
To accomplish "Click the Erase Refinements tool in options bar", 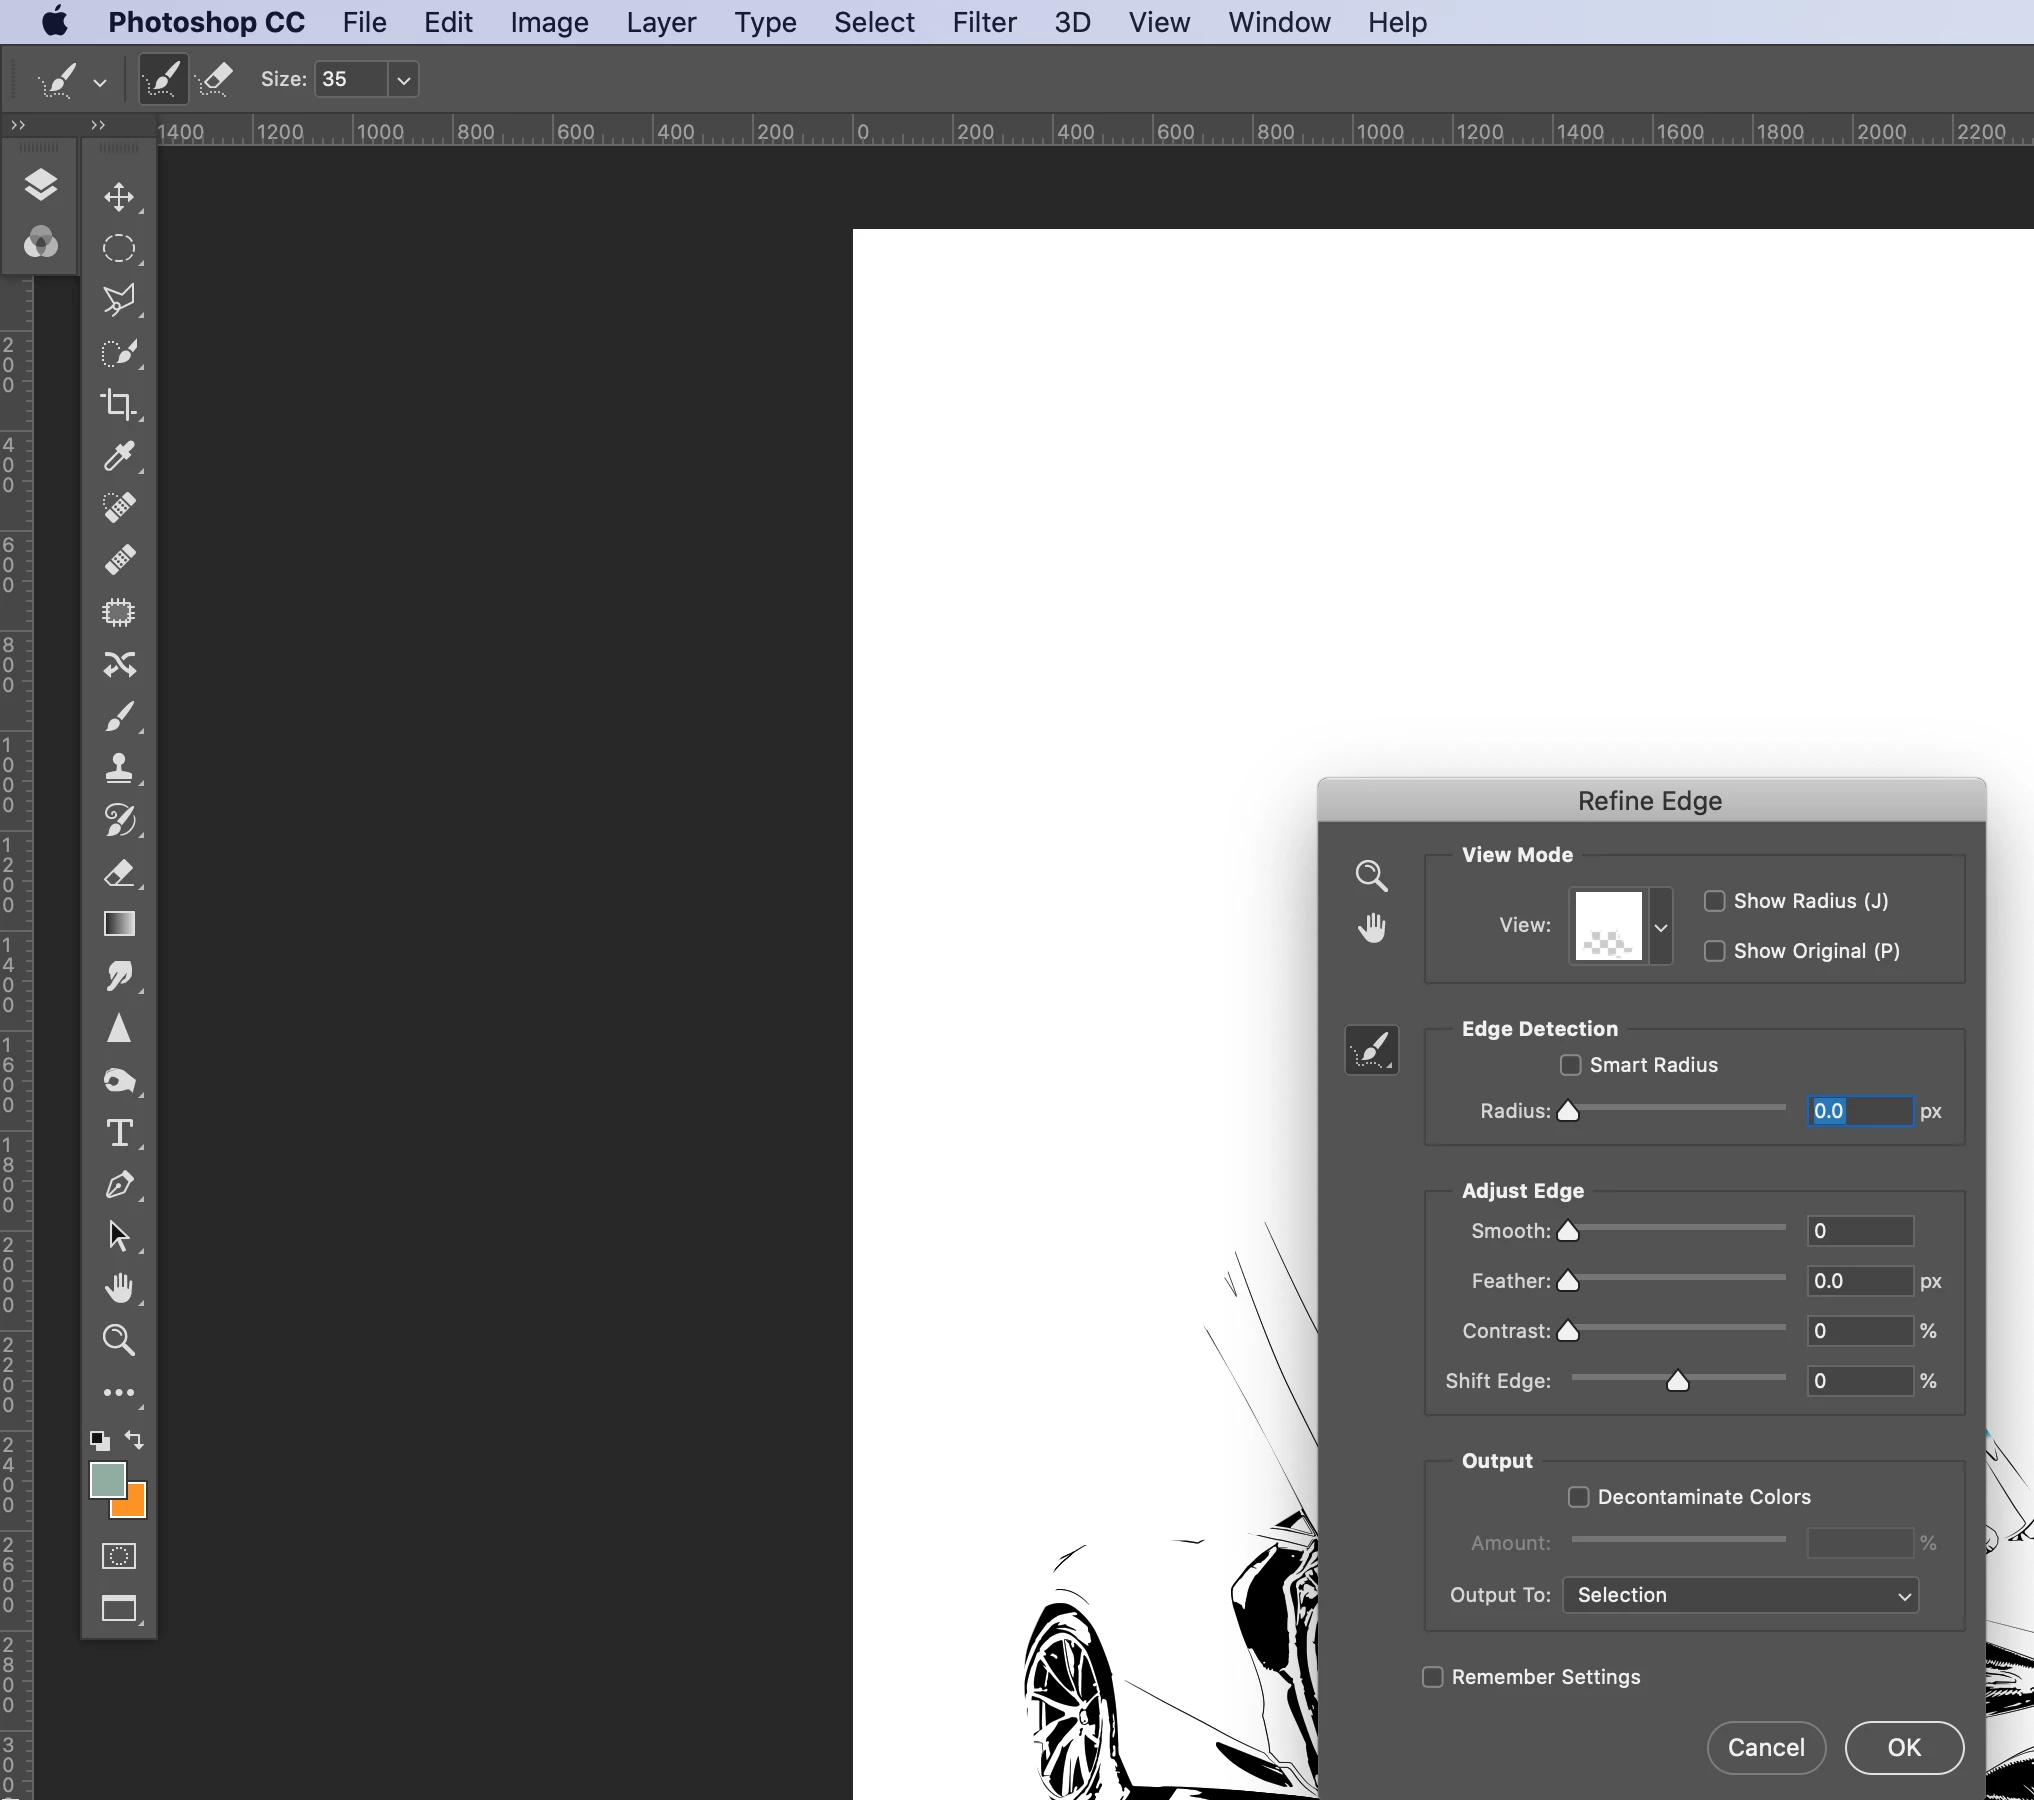I will pos(214,79).
